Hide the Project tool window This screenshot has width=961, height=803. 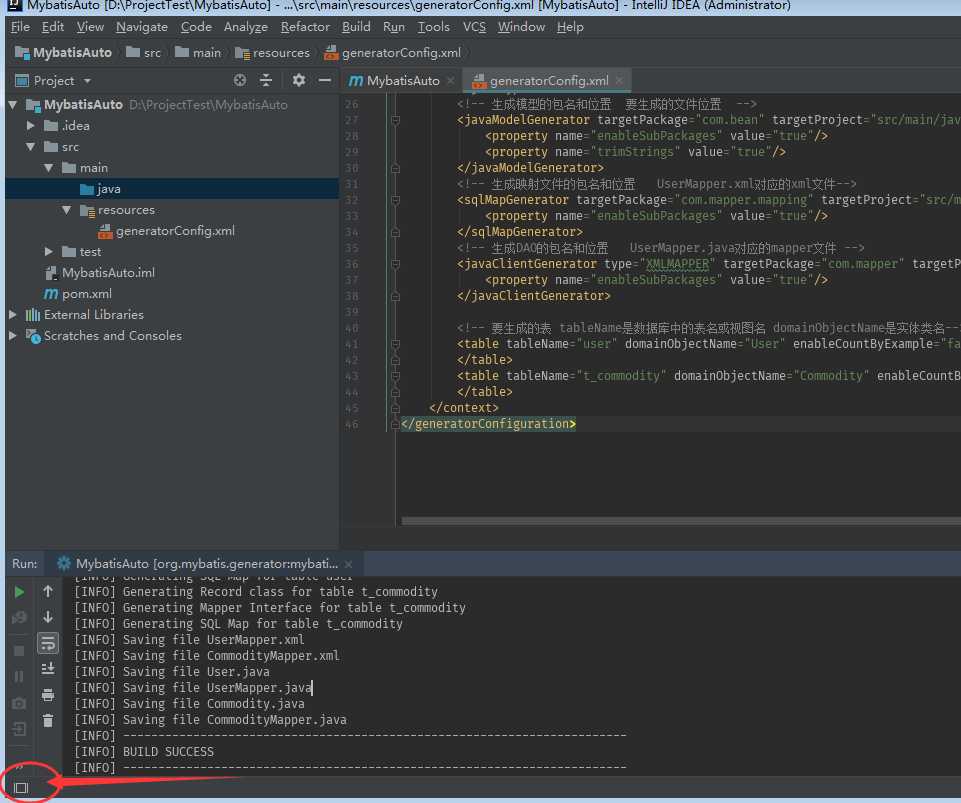[325, 80]
